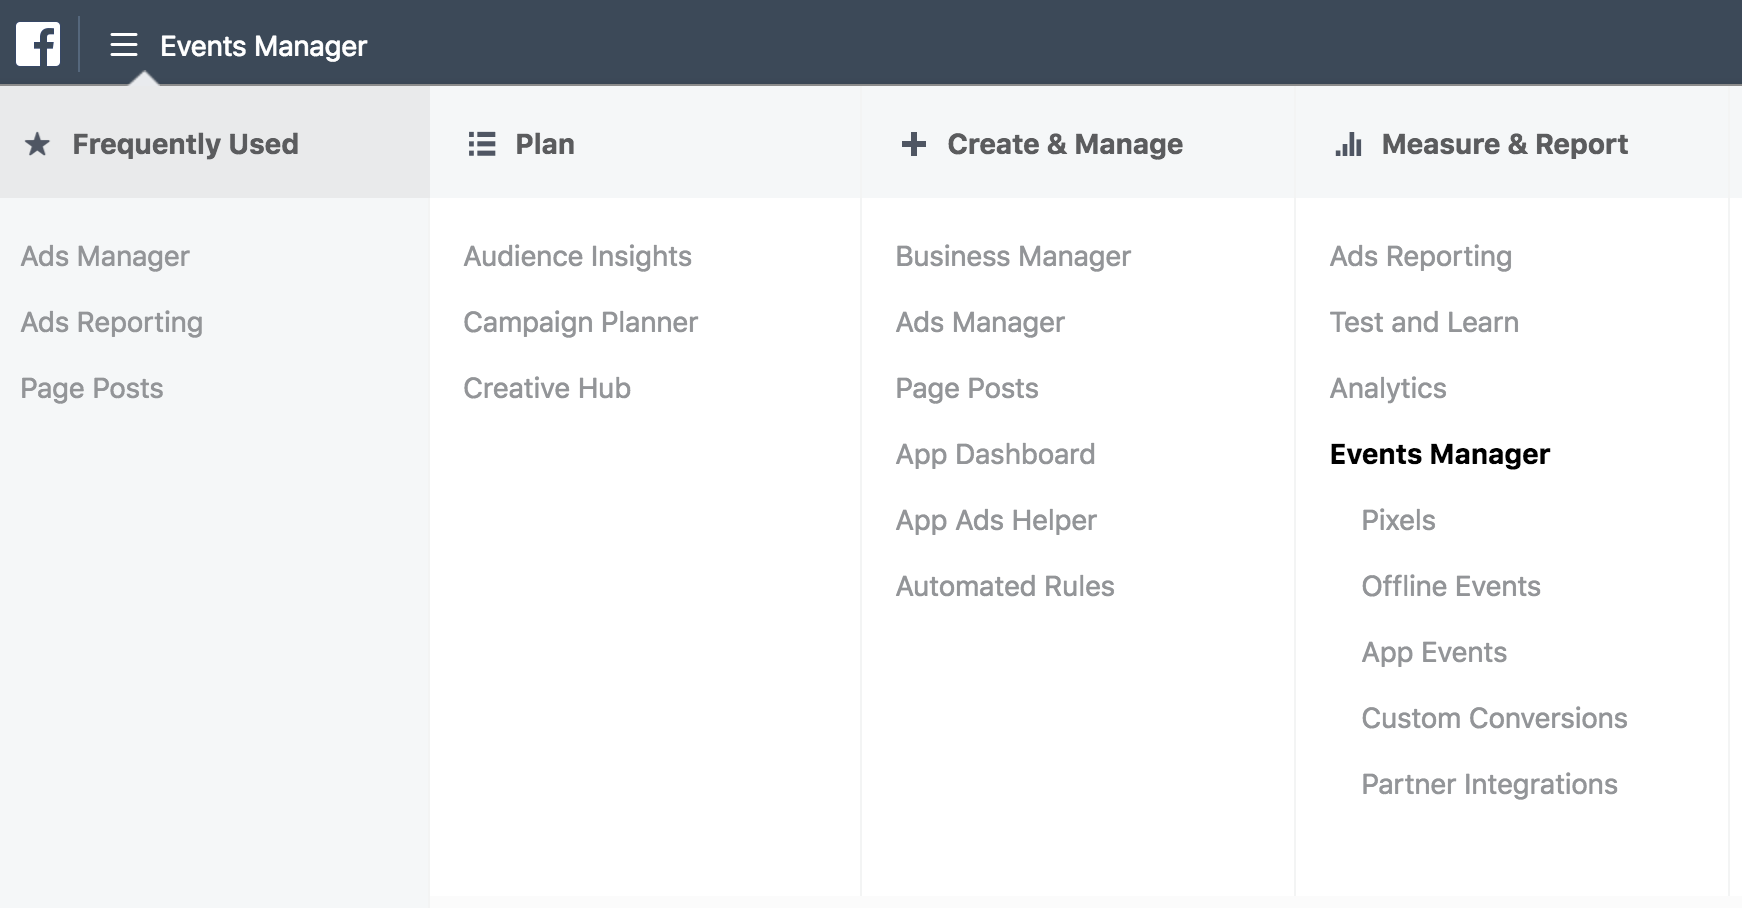Open Partner Integrations
Image resolution: width=1742 pixels, height=908 pixels.
point(1489,784)
